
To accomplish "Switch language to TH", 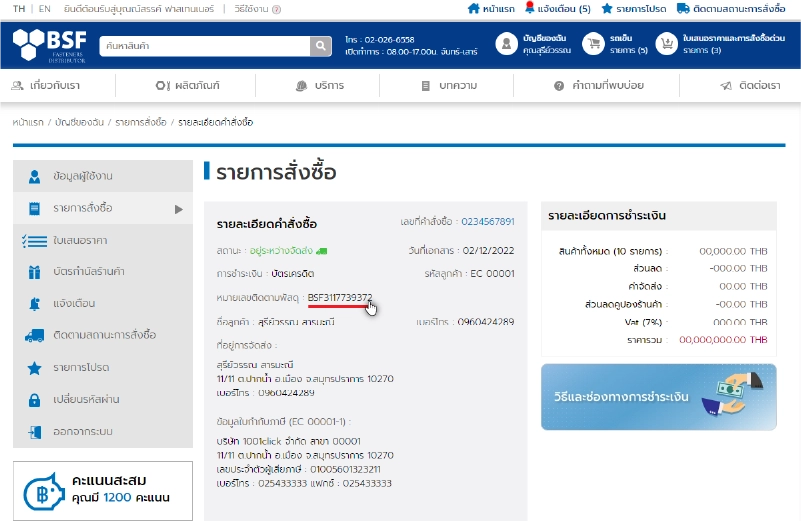I will click(19, 9).
